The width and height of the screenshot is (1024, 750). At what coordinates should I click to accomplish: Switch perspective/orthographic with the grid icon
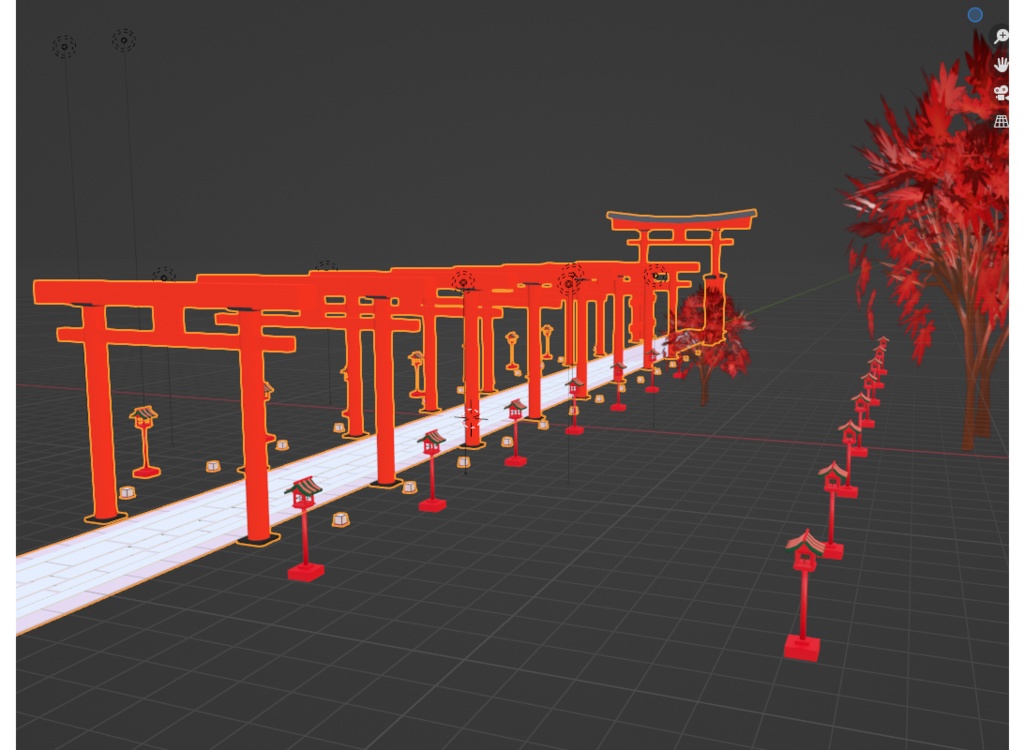pos(1000,121)
